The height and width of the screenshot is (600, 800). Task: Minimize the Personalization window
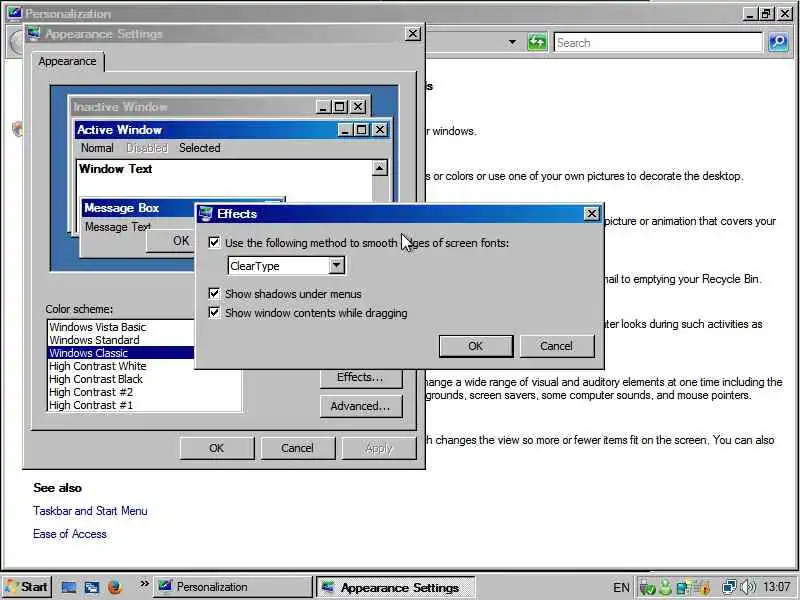(x=748, y=13)
